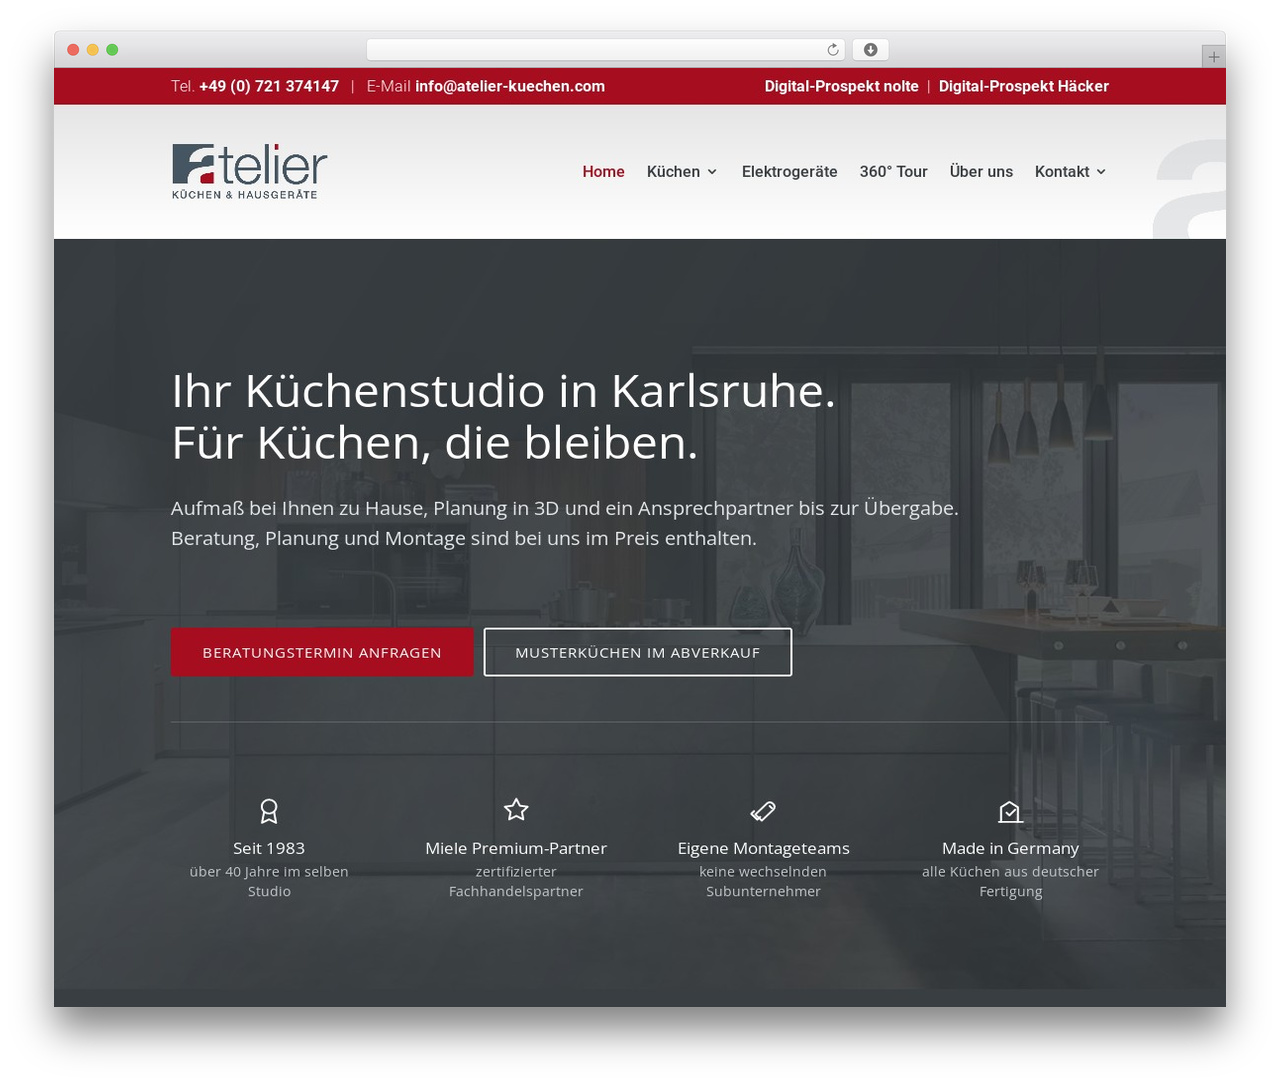Open the 360° Tour menu item
This screenshot has width=1280, height=1084.
(894, 172)
